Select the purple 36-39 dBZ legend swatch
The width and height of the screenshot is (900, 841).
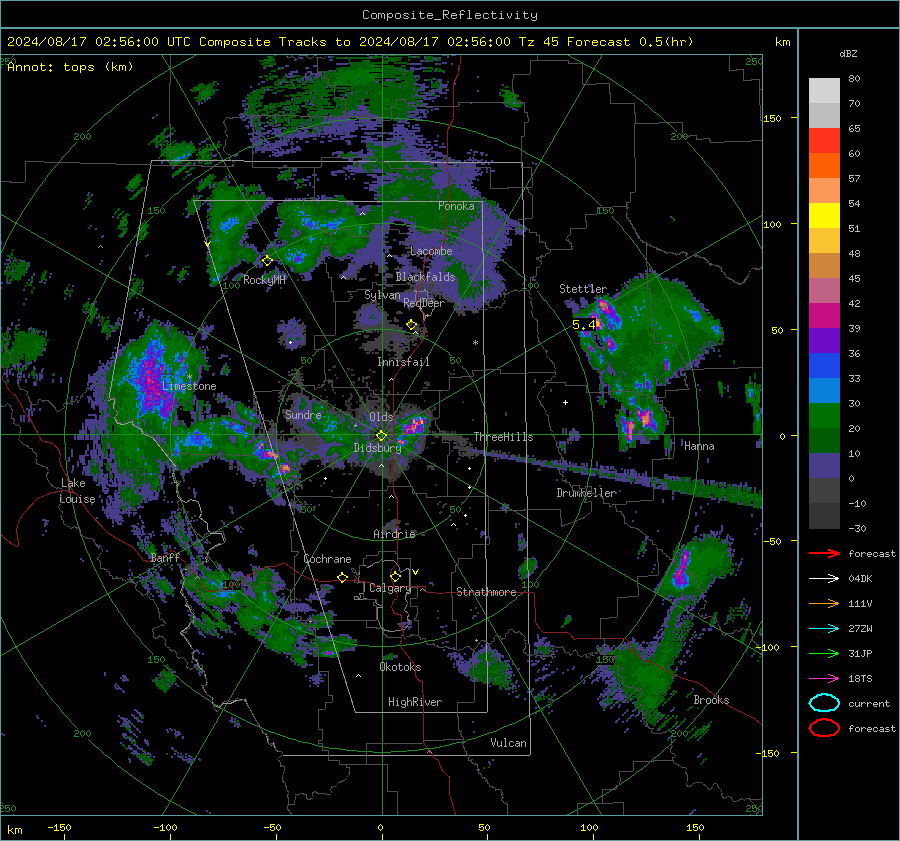[824, 341]
